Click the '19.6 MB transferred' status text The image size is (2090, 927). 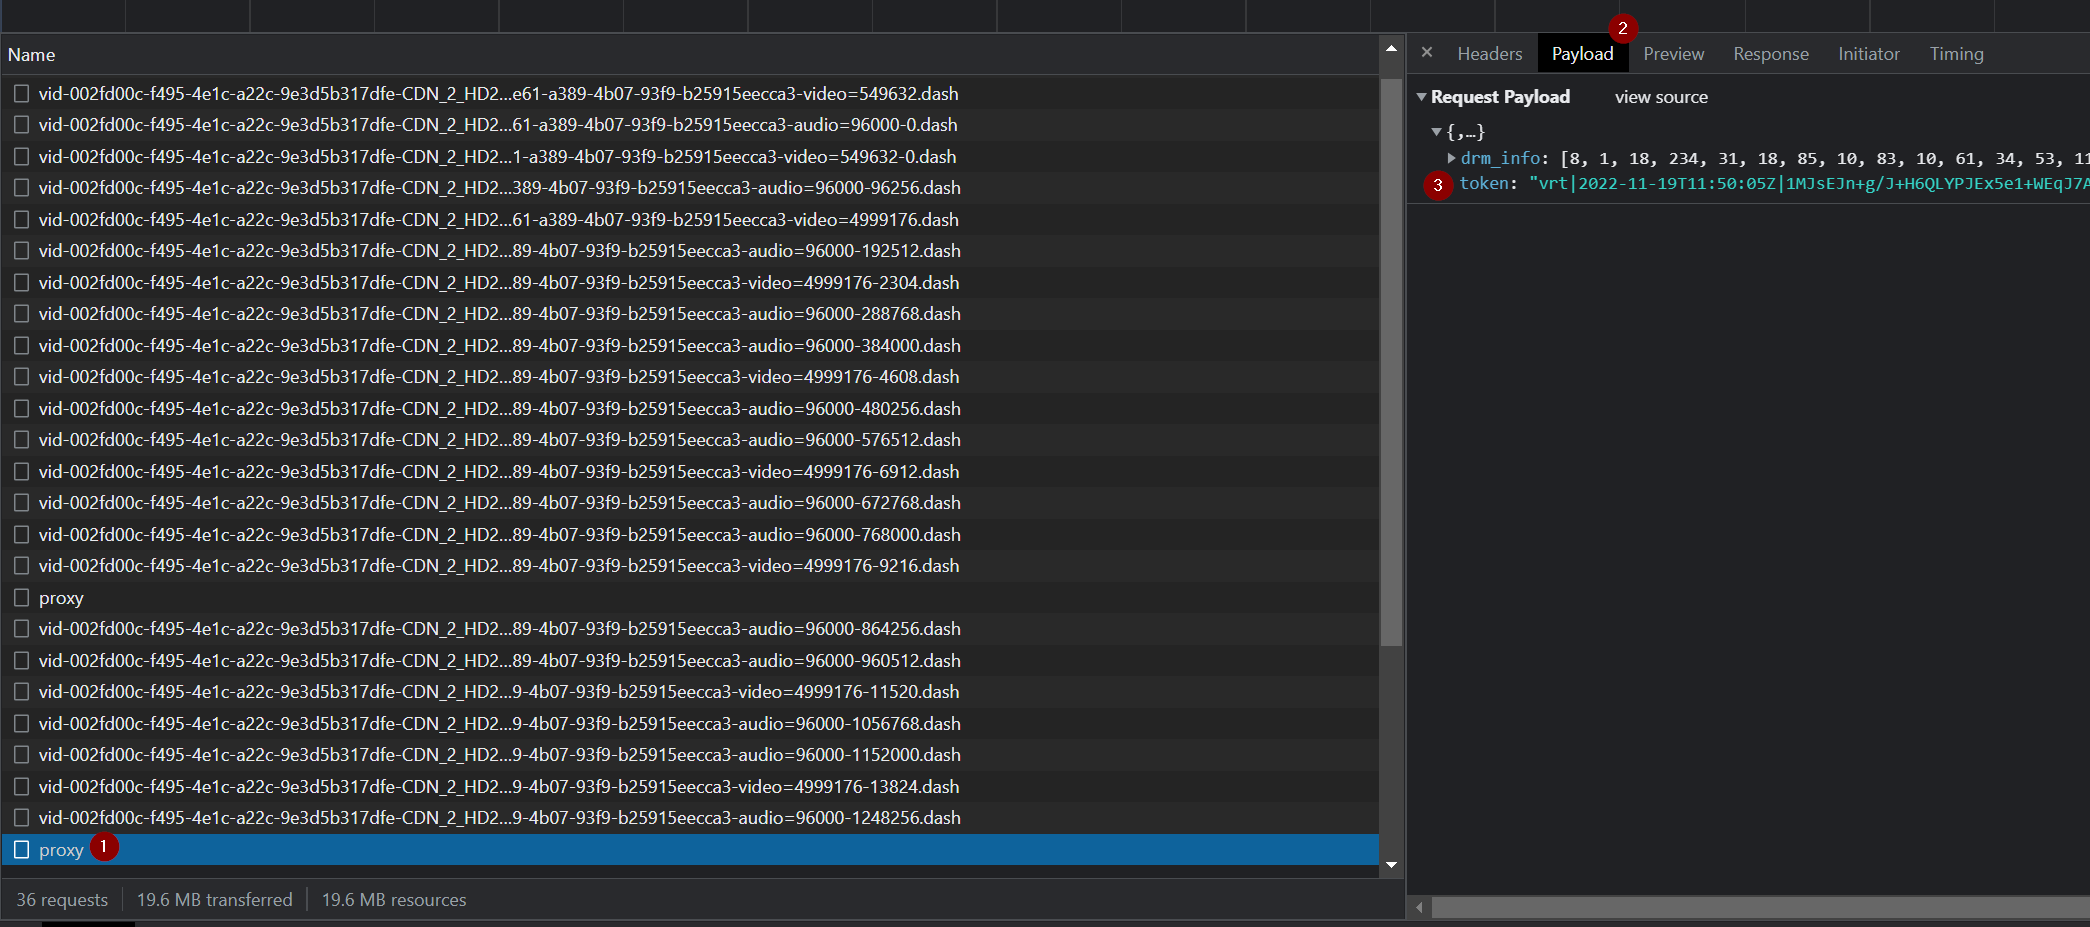tap(215, 900)
